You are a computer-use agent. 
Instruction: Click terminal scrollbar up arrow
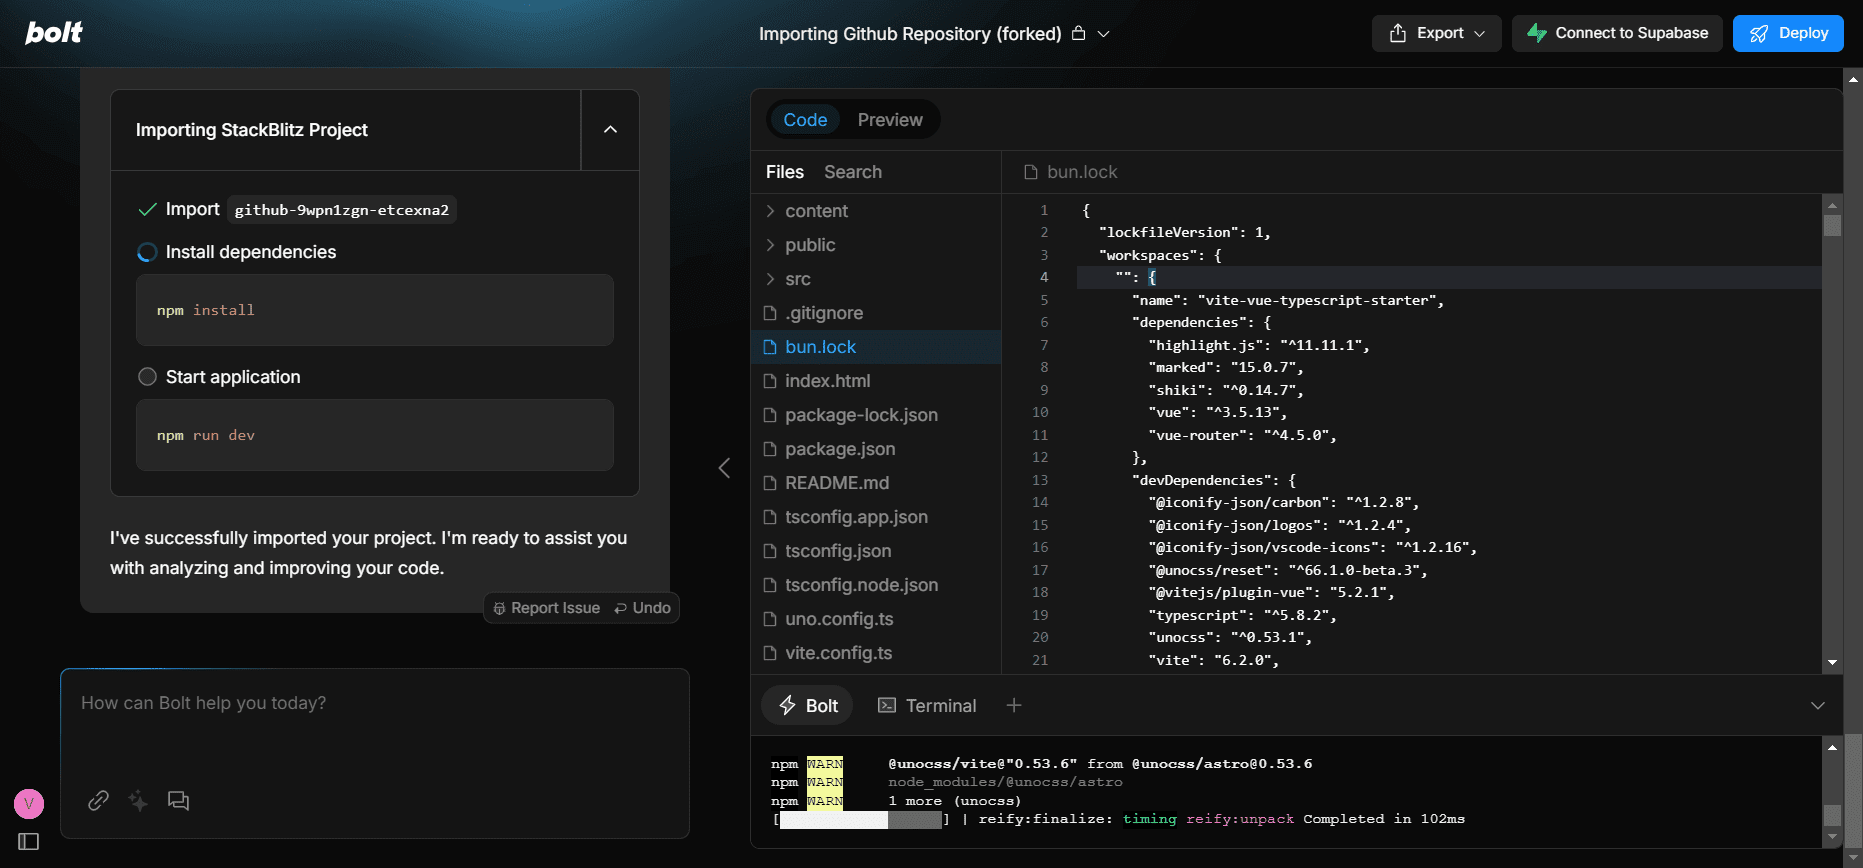[1832, 747]
